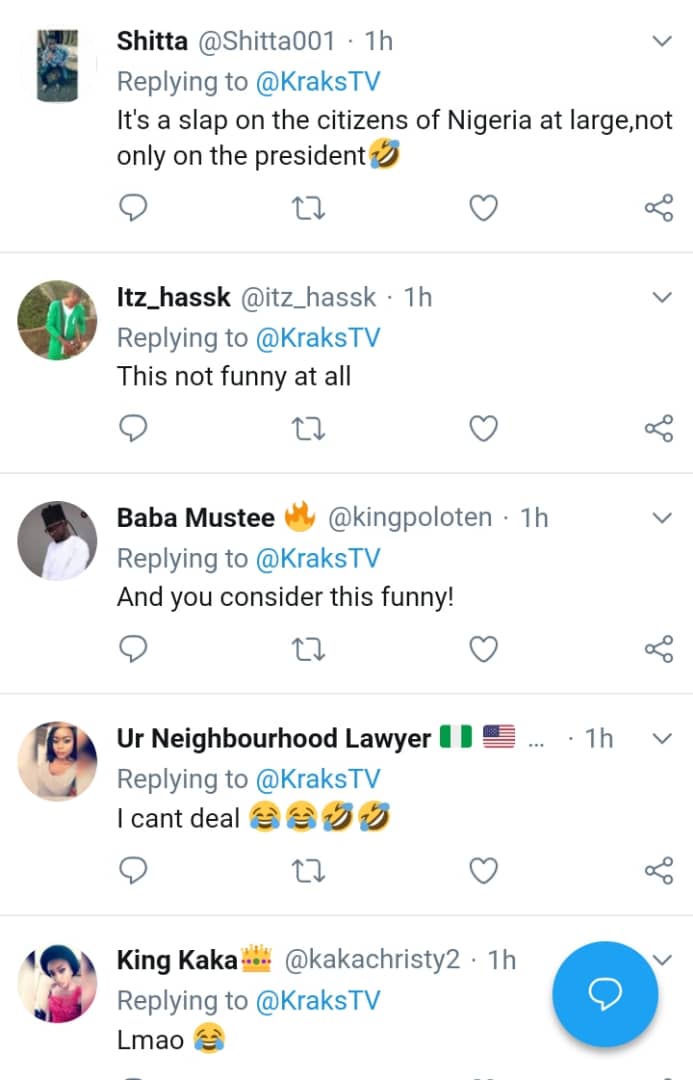Like Shitta's tweet
The width and height of the screenshot is (693, 1080).
pyautogui.click(x=484, y=208)
